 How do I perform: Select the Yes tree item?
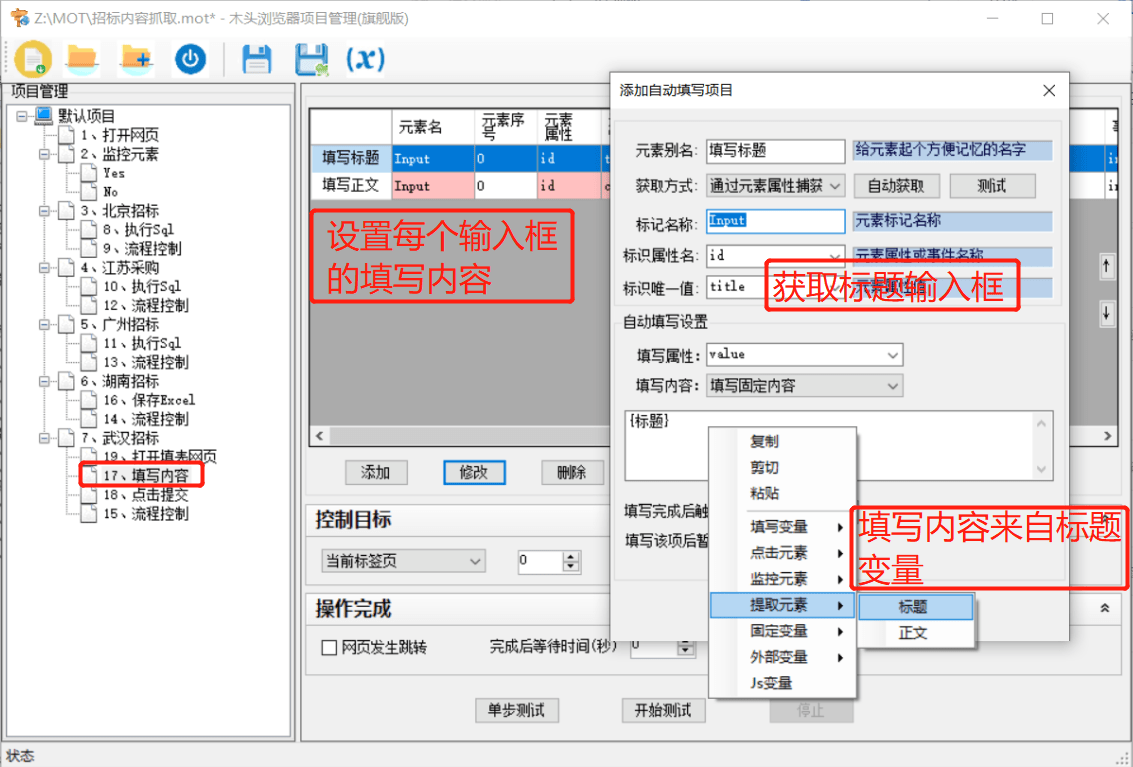pyautogui.click(x=113, y=173)
